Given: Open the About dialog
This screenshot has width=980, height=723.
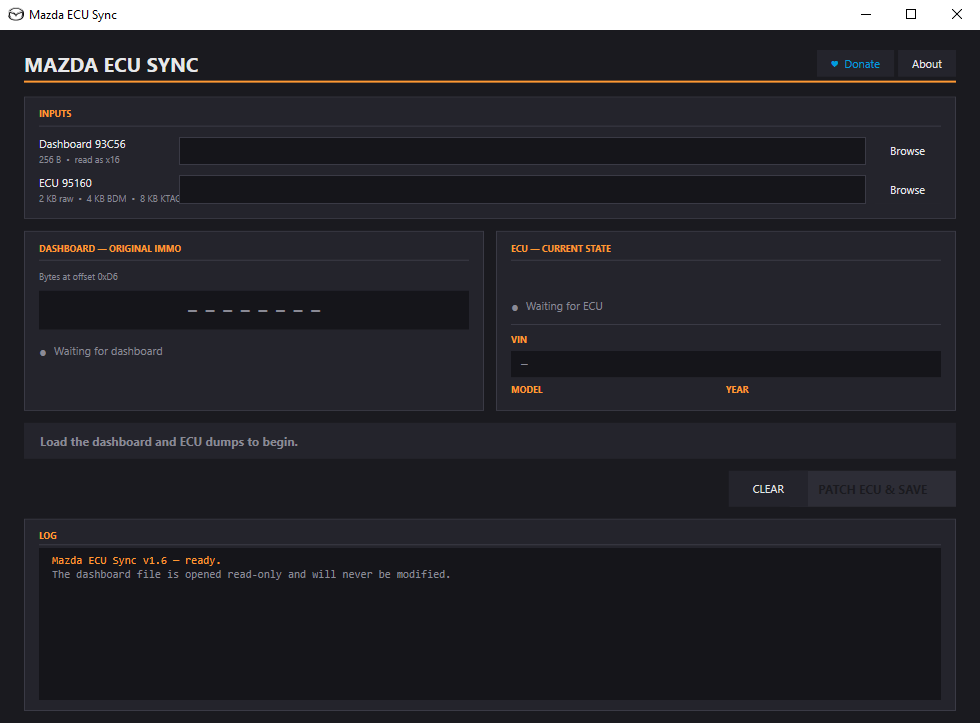Looking at the screenshot, I should tap(926, 64).
